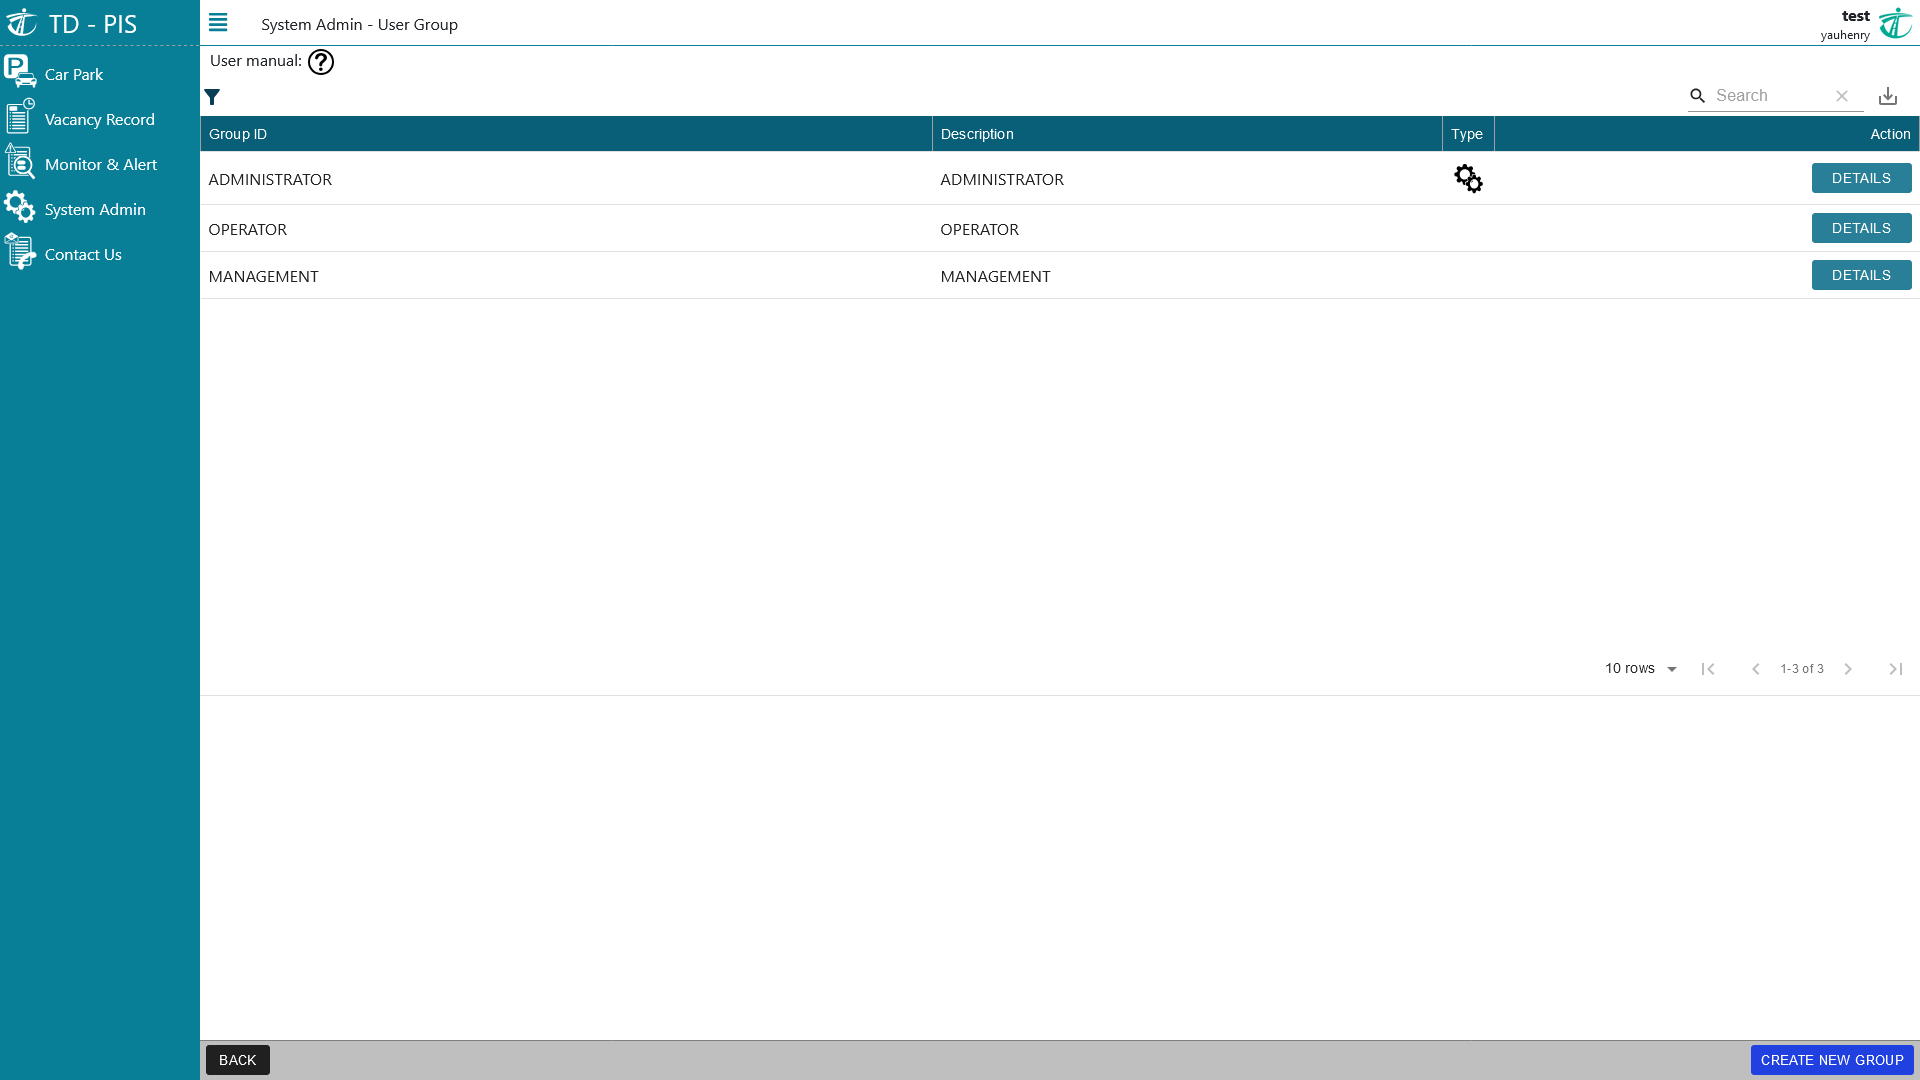Click the Create New Group button
The image size is (1920, 1080).
click(x=1831, y=1060)
